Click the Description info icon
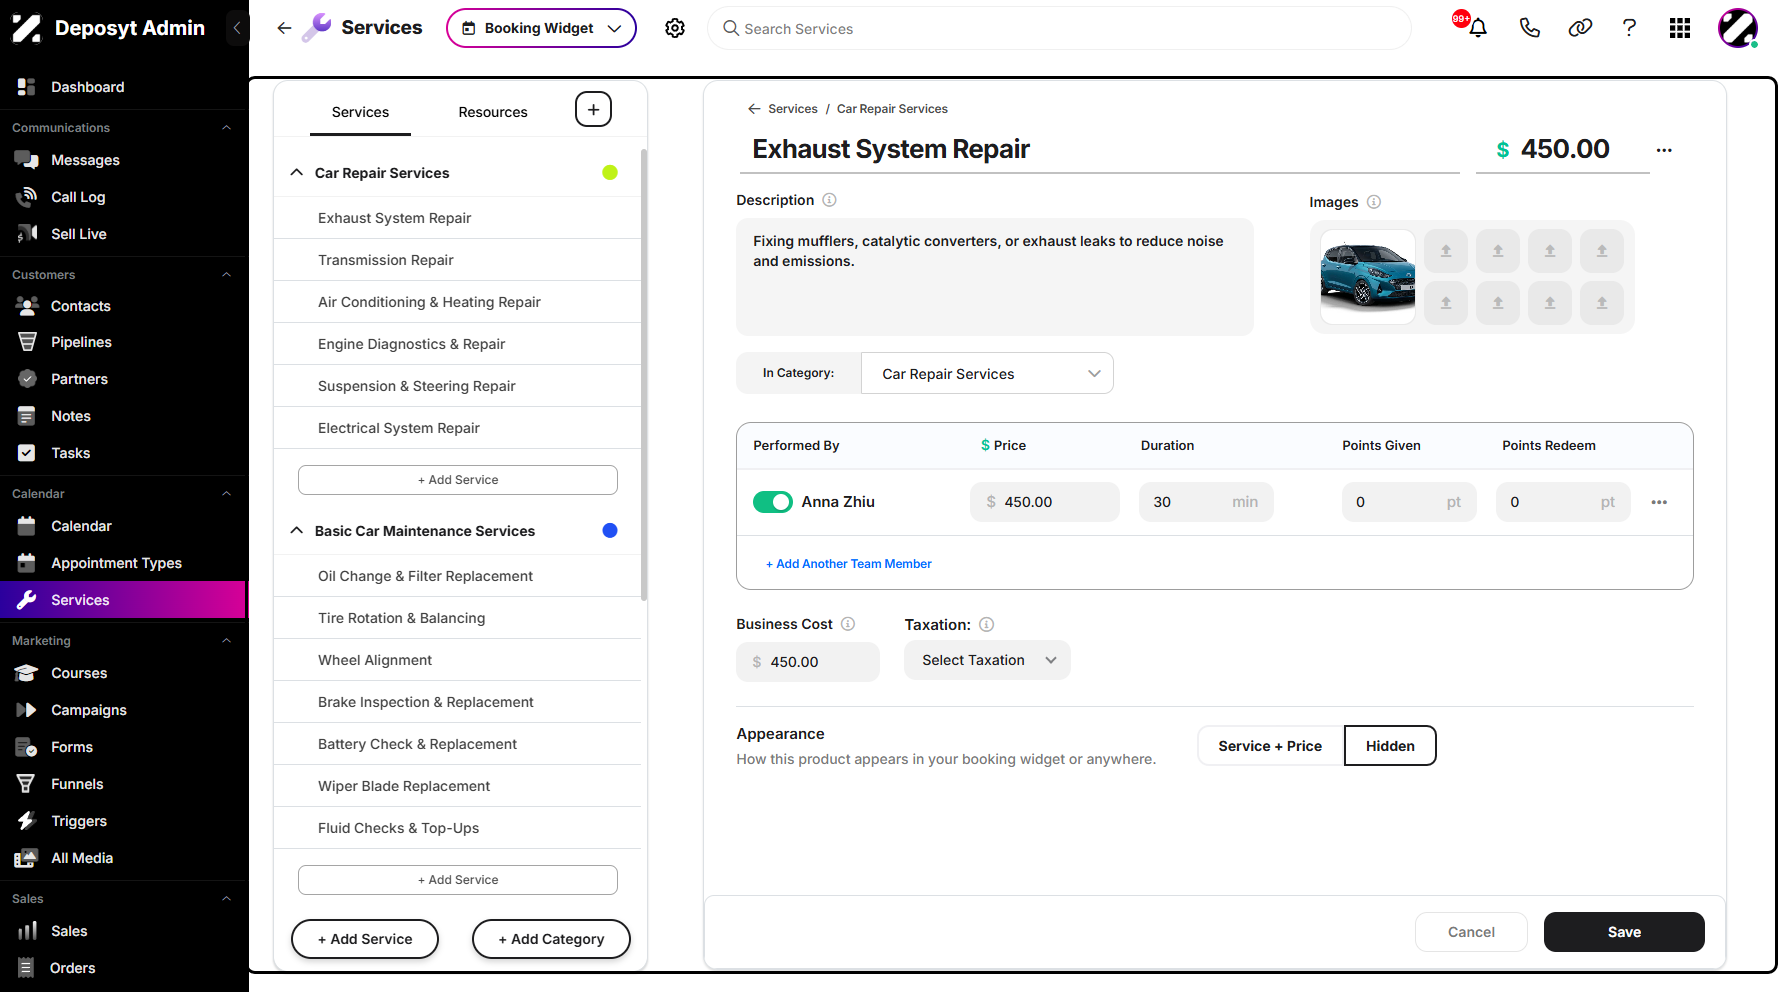 tap(829, 200)
